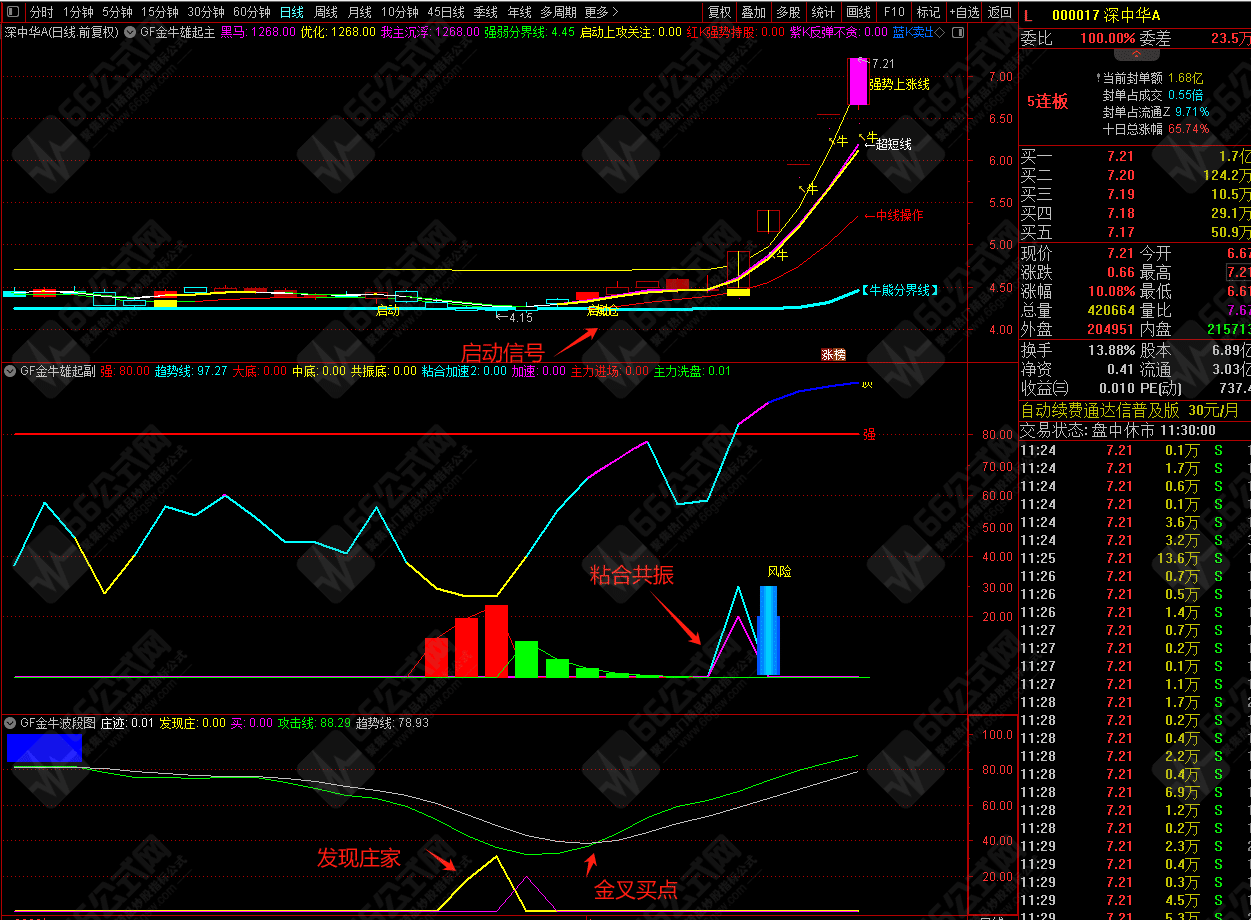Click the 买三 7.19 bid row
This screenshot has height=920, width=1251.
[x=1135, y=194]
